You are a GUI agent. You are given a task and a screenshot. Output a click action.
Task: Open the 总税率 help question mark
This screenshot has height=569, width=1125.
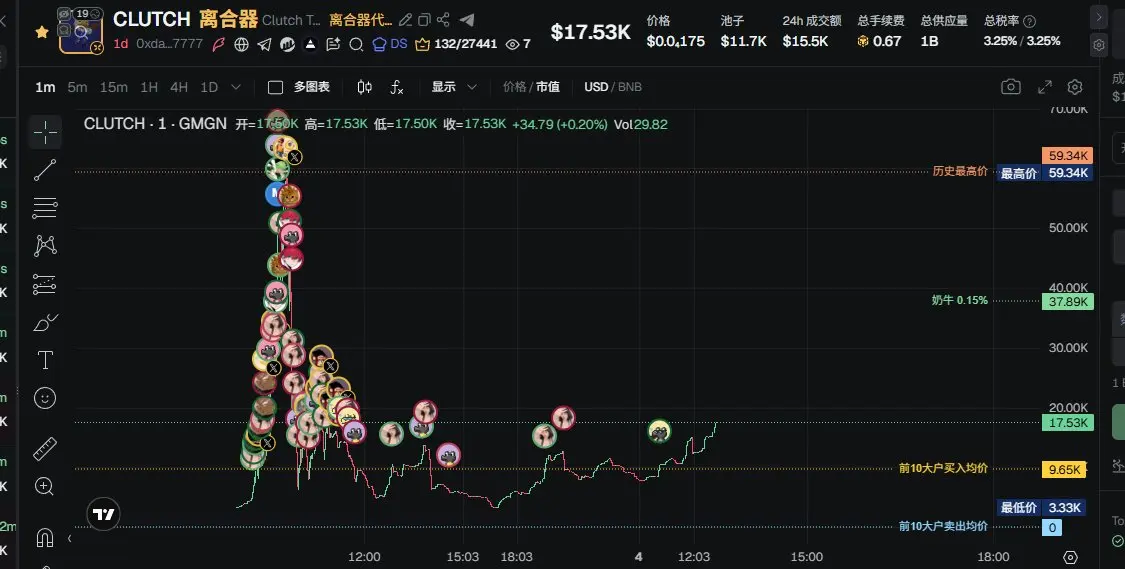(x=1030, y=22)
